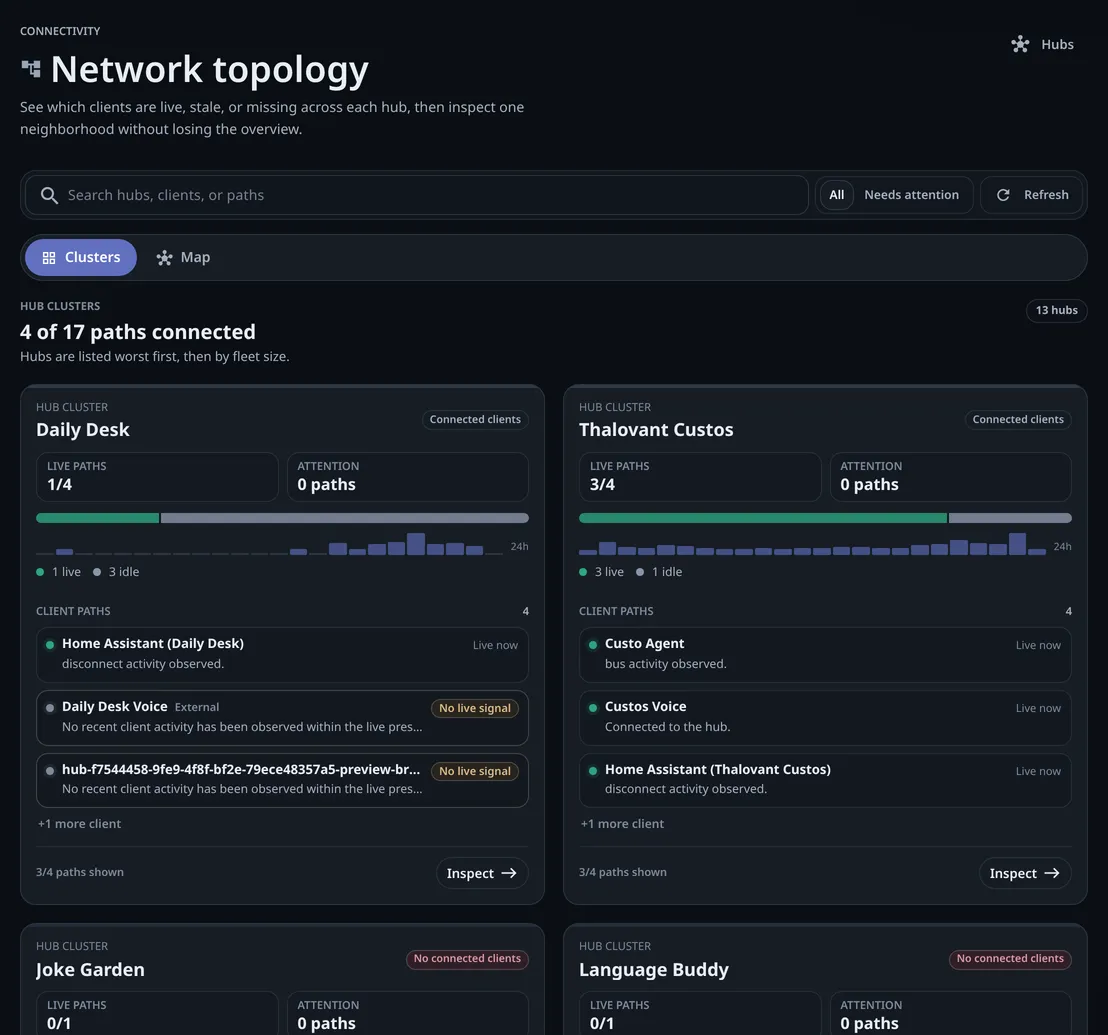Click the No live signal badge on Daily Desk Voice
This screenshot has height=1035, width=1108.
(x=475, y=708)
